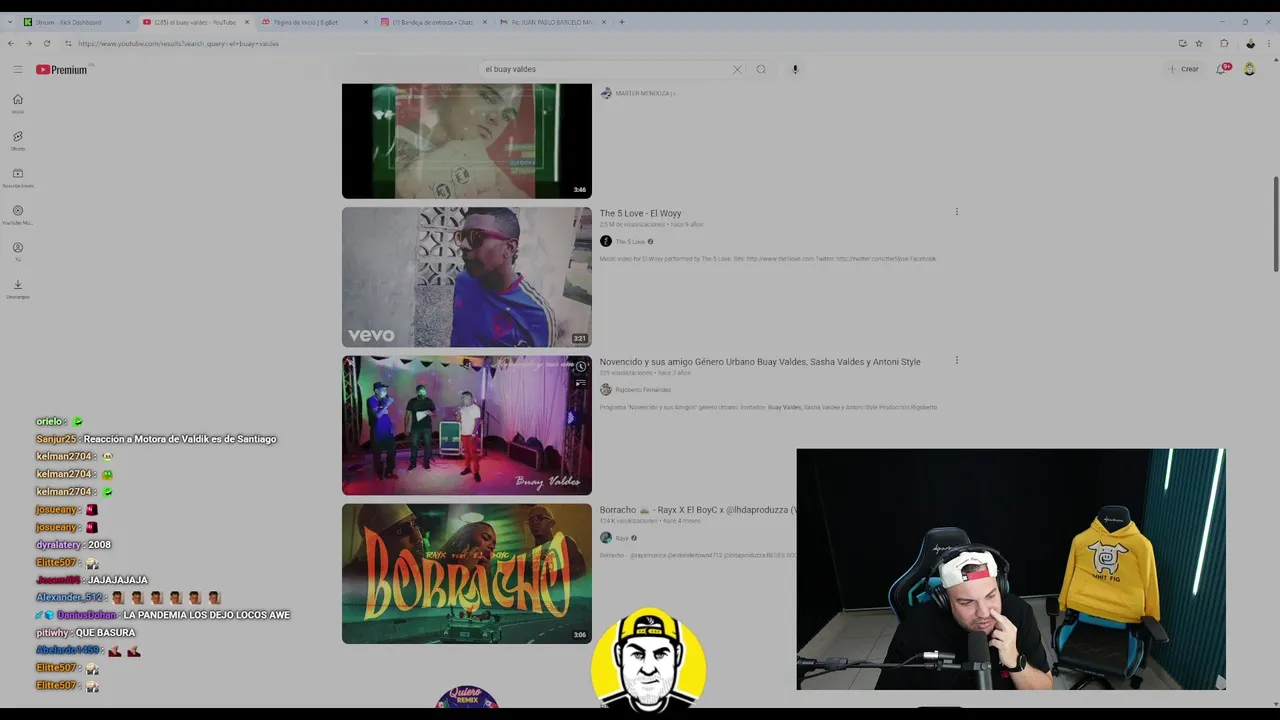Open the Tú profile section in sidebar
This screenshot has height=720, width=1280.
click(x=18, y=251)
